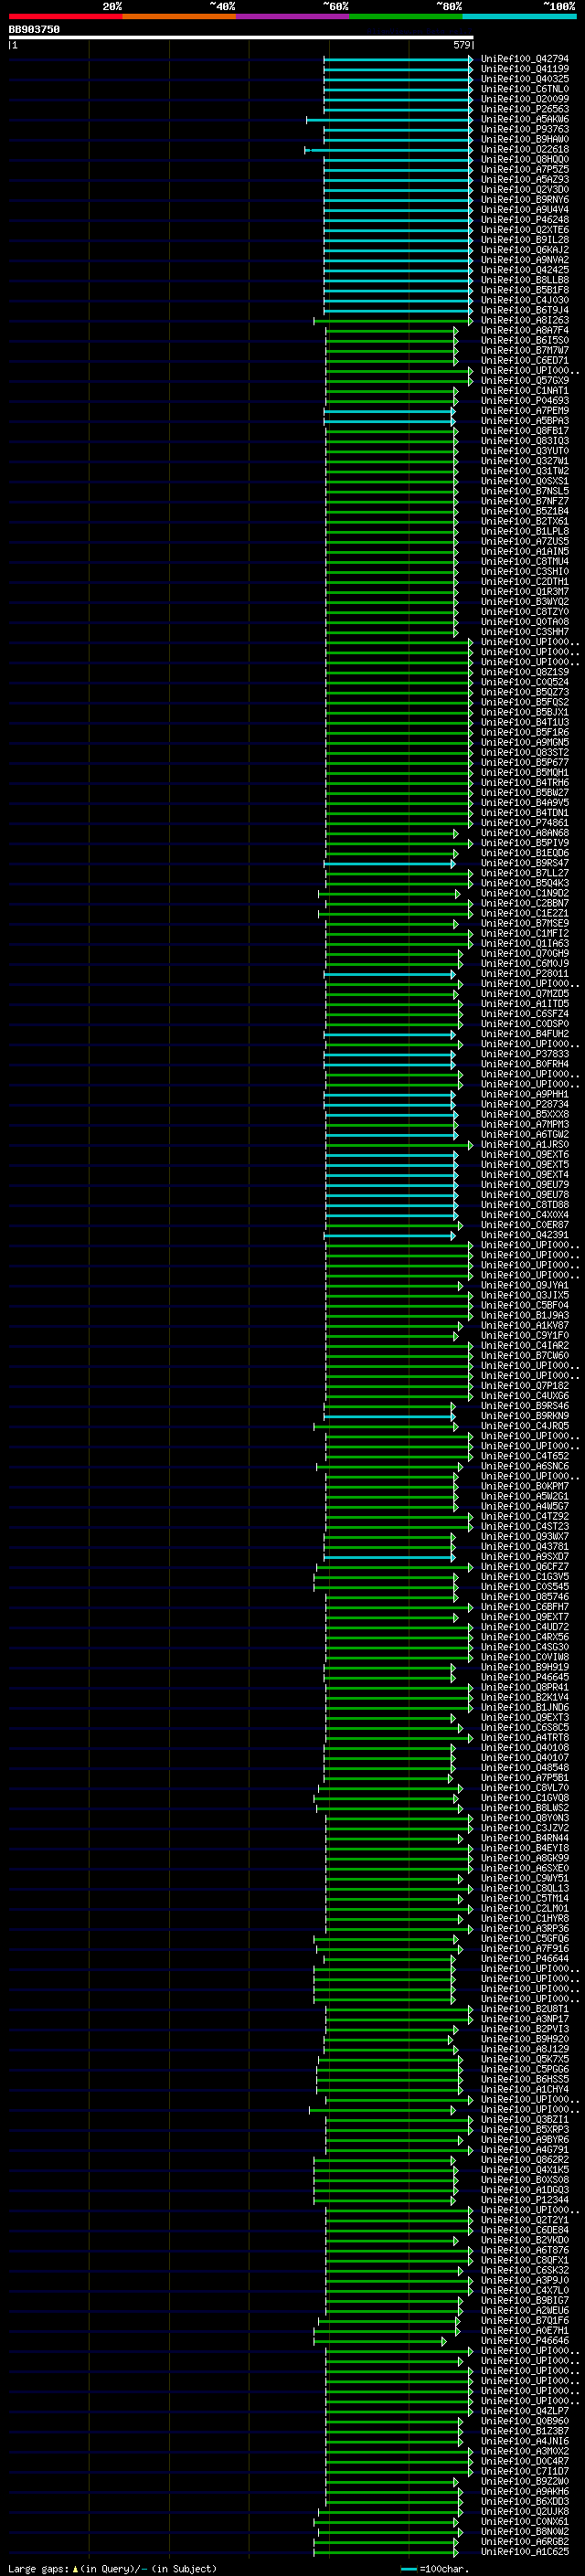Select hit UniRef100_B8LLB8
Image resolution: width=585 pixels, height=2576 pixels.
point(524,280)
